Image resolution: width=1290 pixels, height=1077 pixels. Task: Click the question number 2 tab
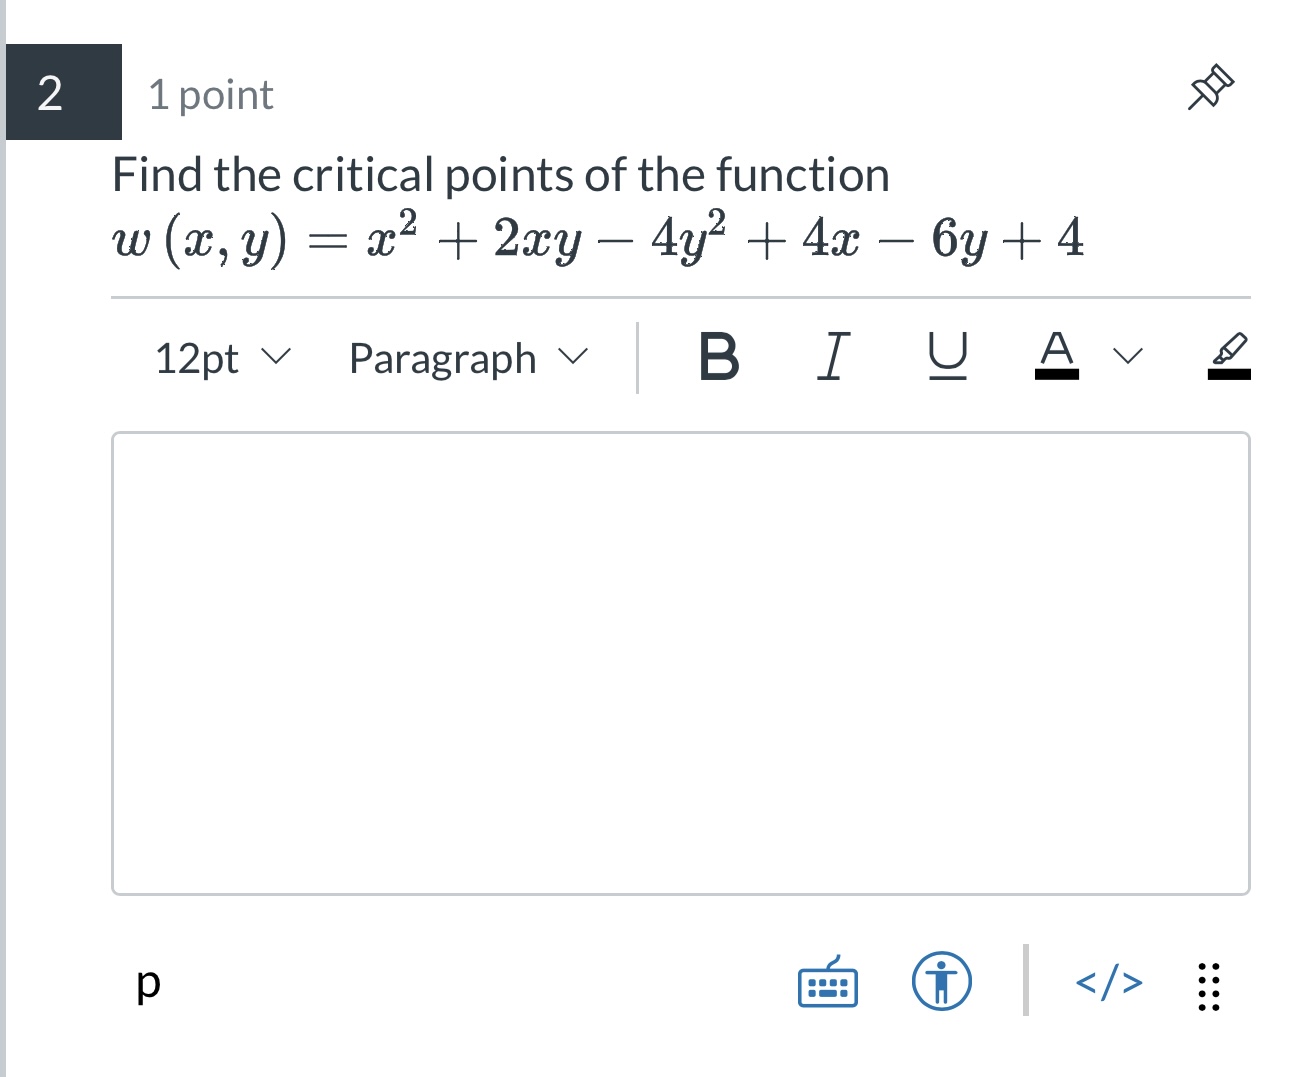tap(62, 94)
